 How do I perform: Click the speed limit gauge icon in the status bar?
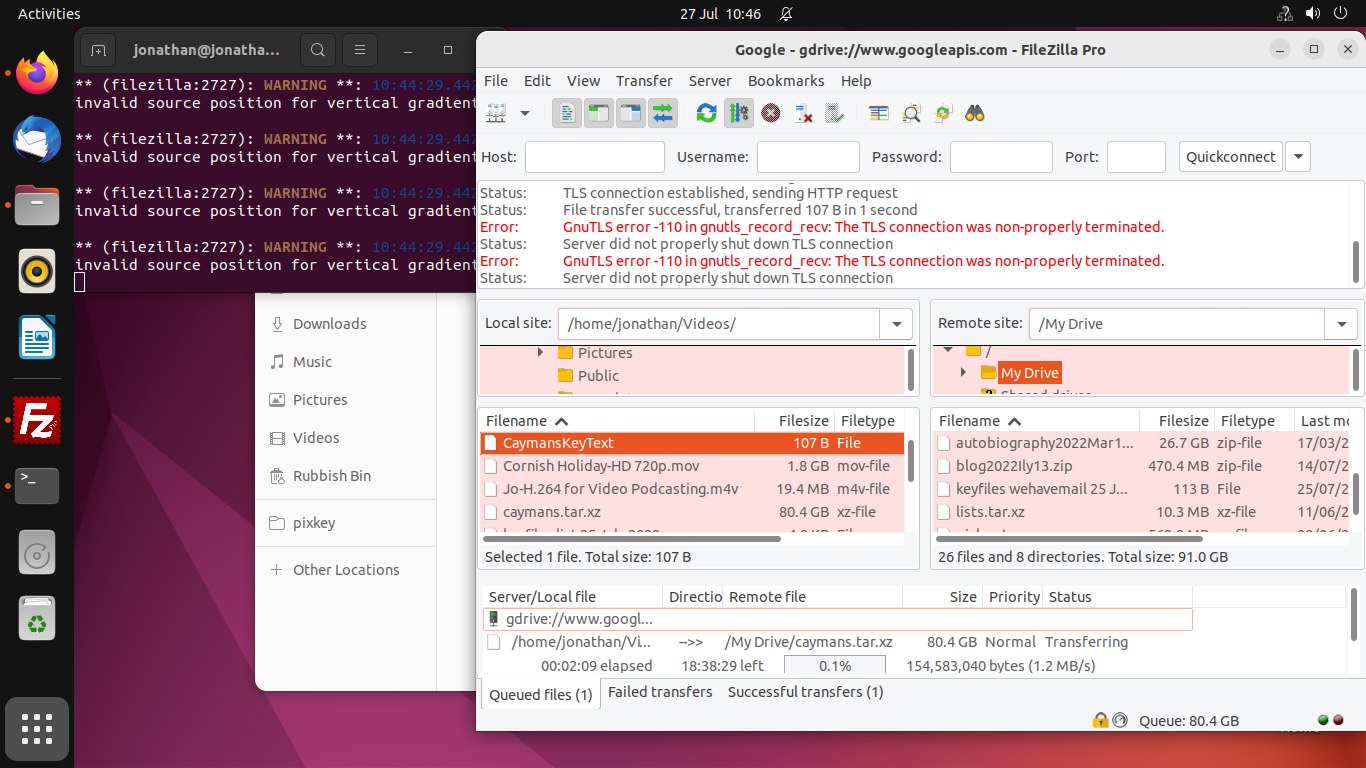coord(1120,720)
